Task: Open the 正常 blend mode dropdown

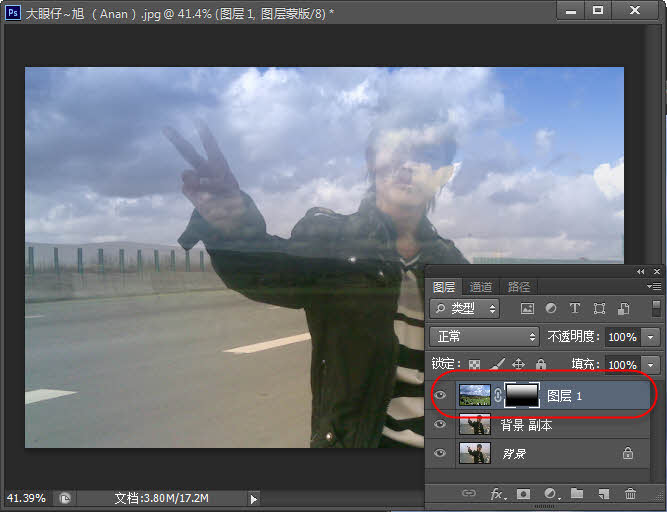Action: click(485, 337)
